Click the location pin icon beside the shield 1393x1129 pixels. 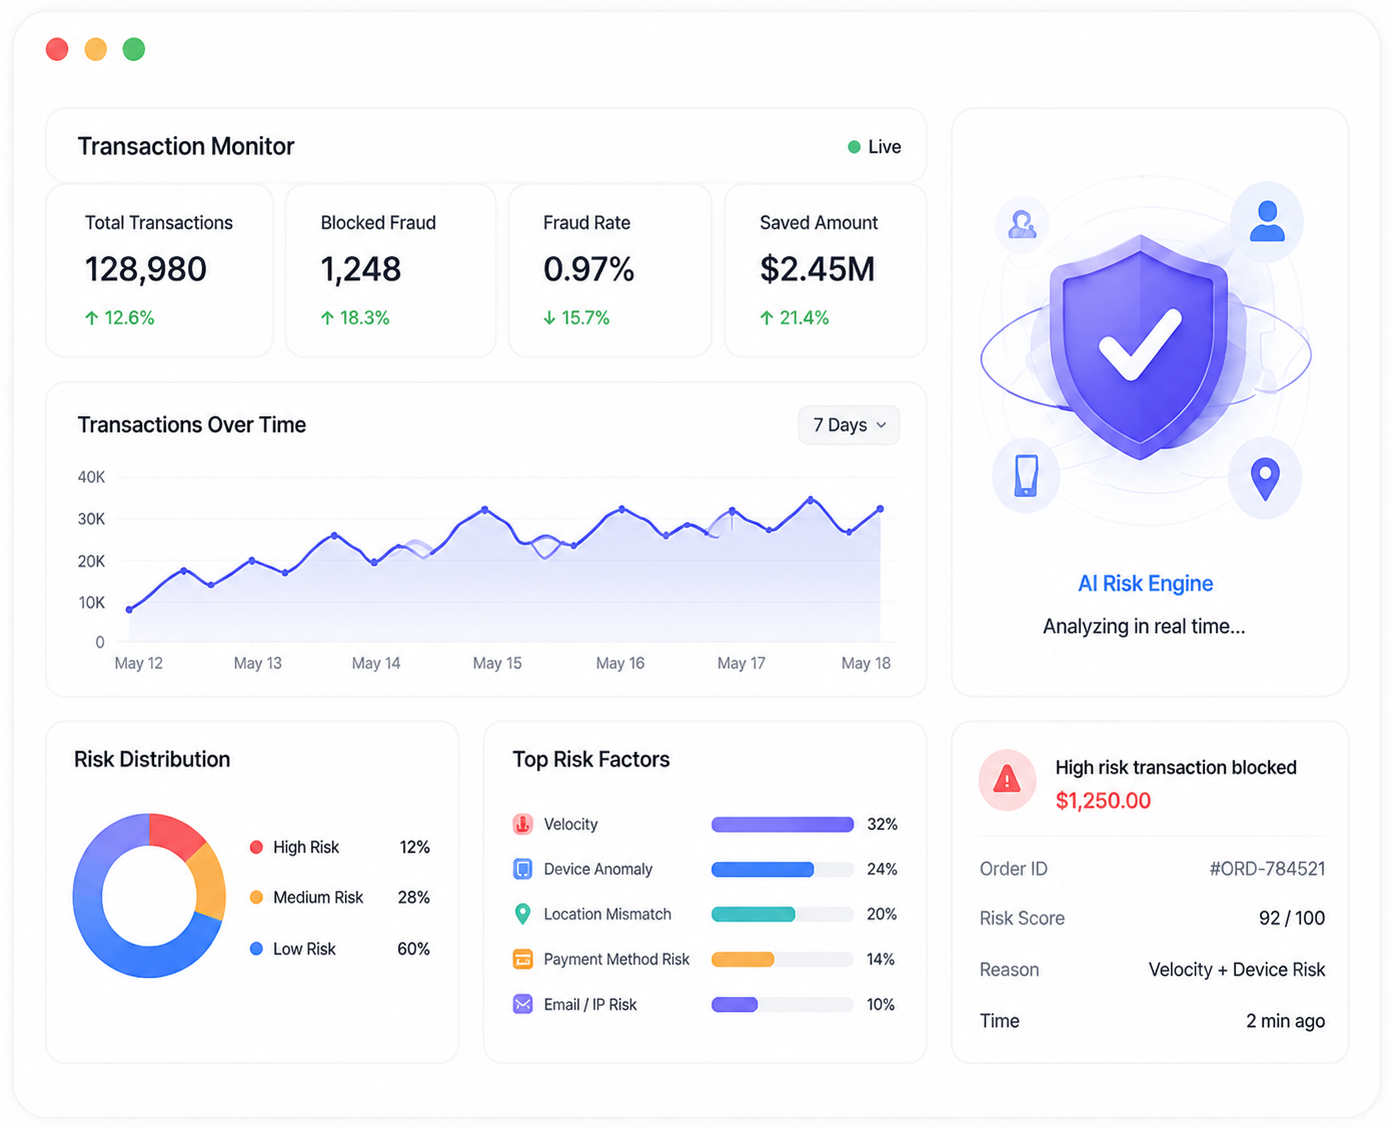coord(1265,478)
